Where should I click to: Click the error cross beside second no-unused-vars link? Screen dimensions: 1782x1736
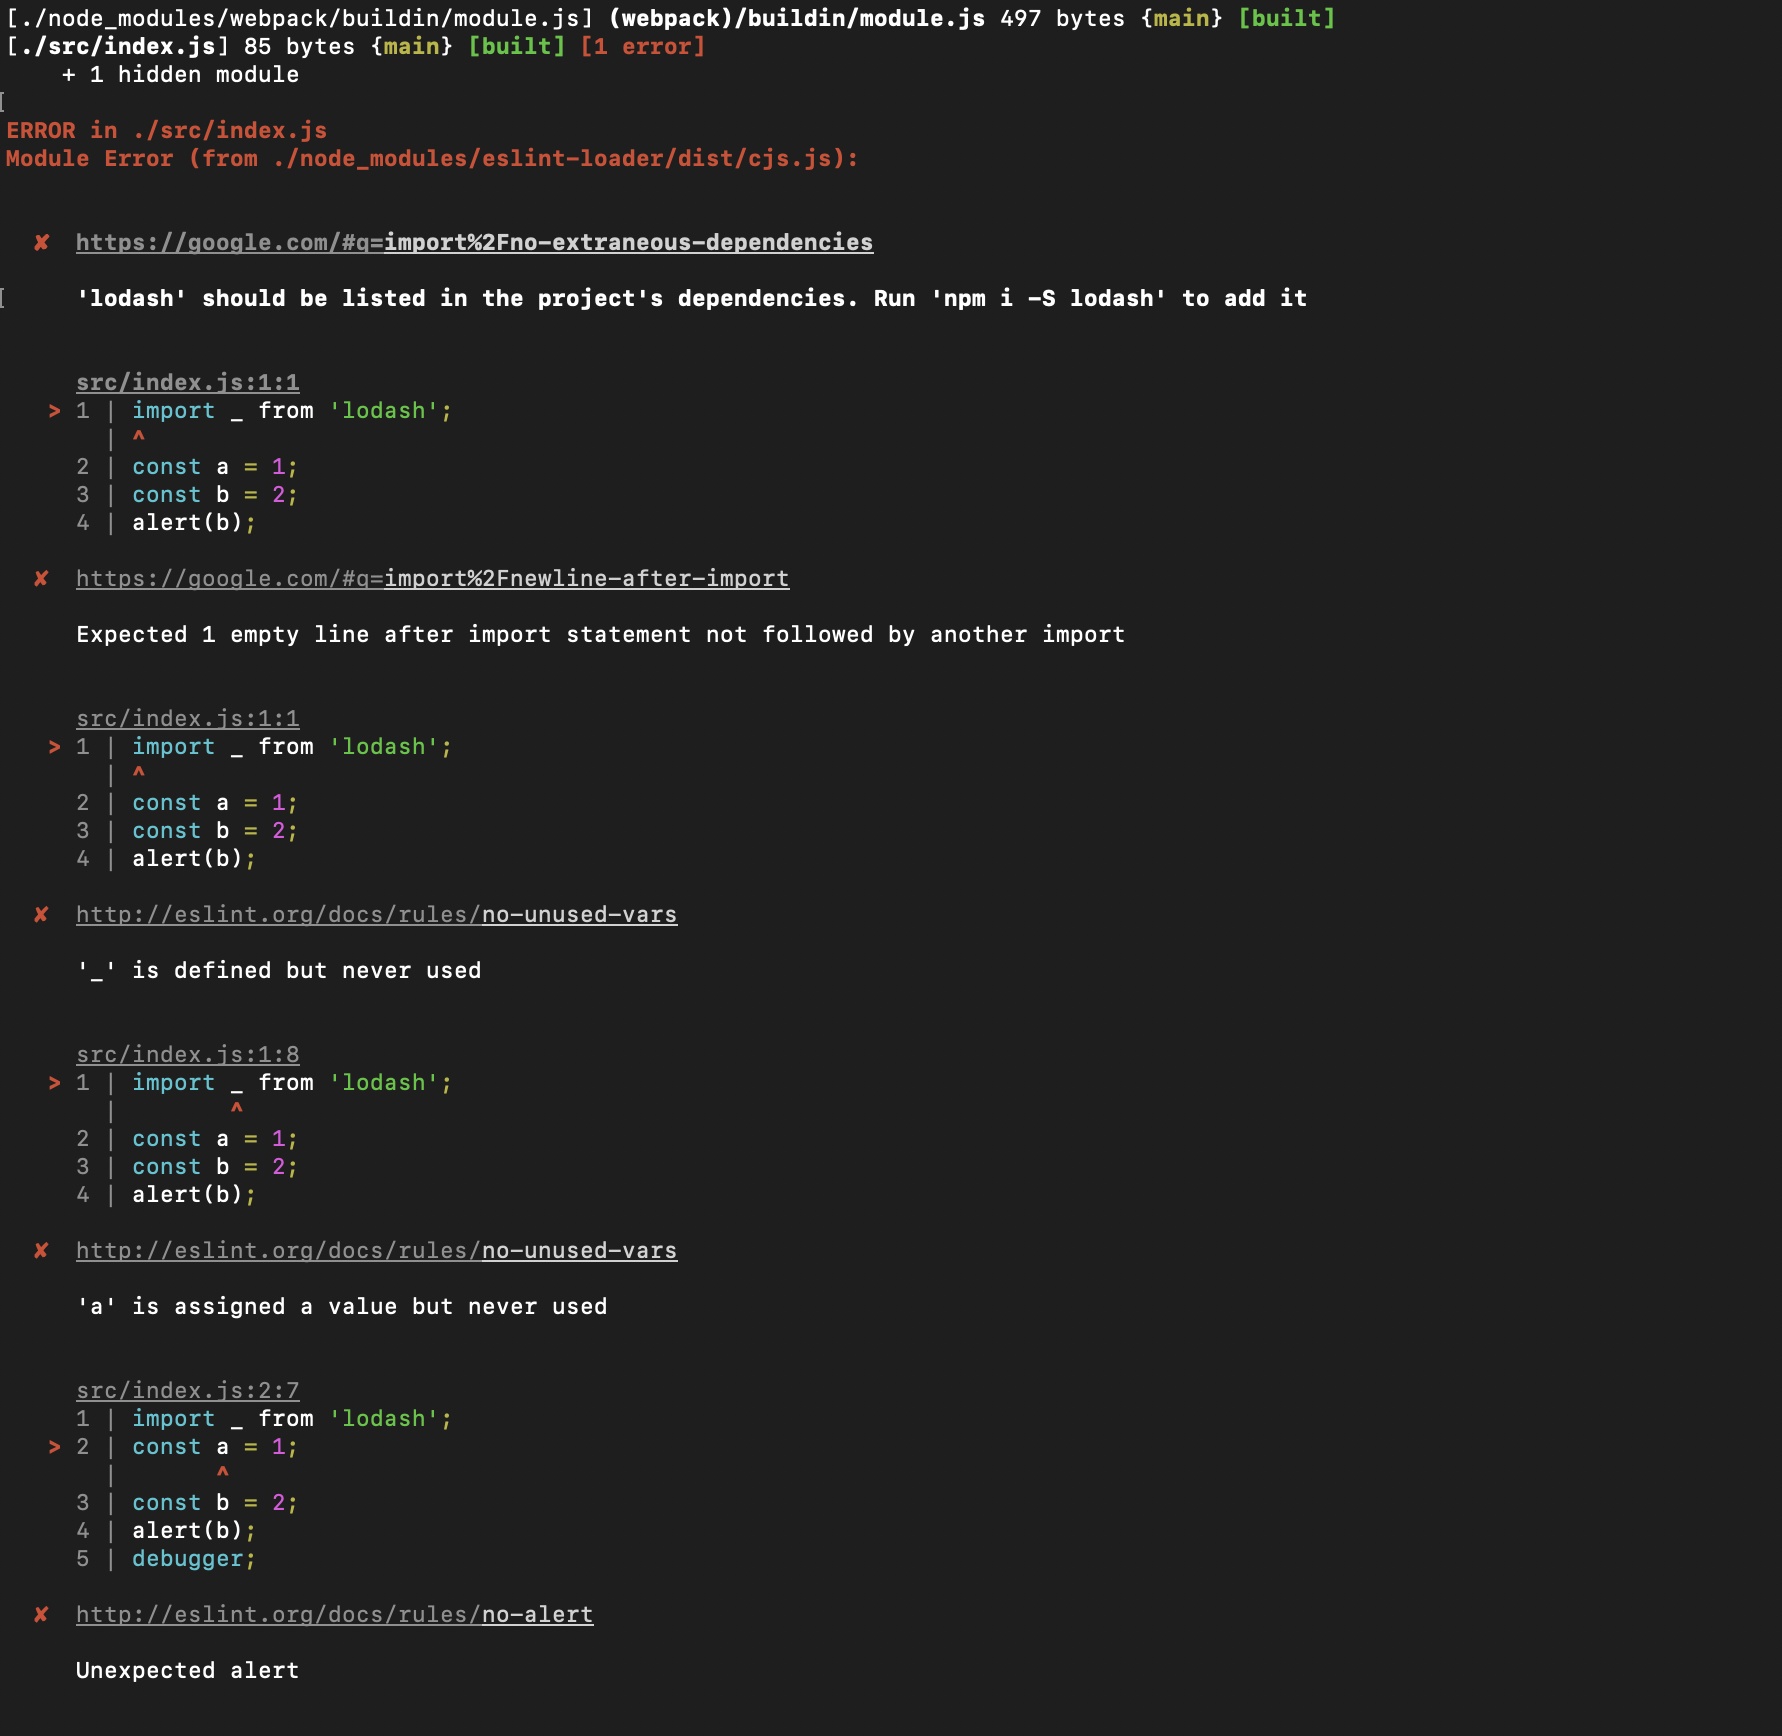pos(40,1250)
